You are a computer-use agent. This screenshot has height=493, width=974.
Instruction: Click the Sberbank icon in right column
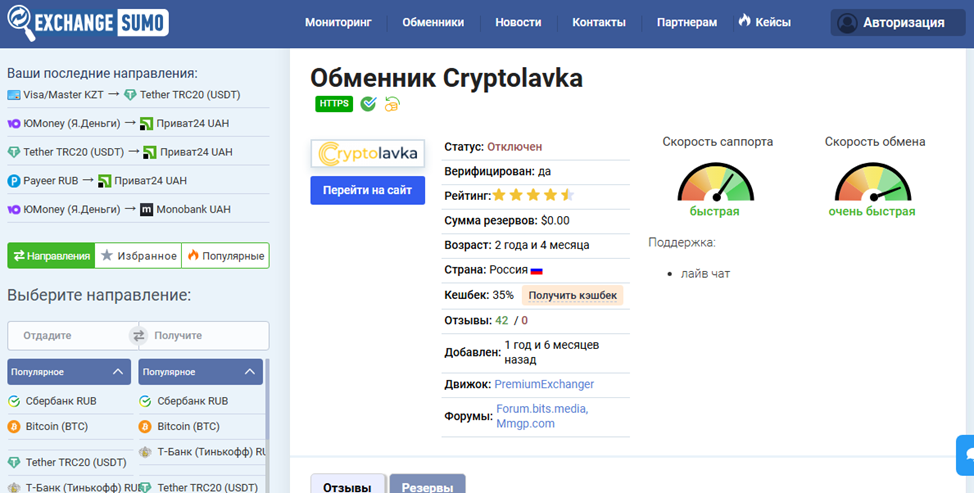coord(145,401)
